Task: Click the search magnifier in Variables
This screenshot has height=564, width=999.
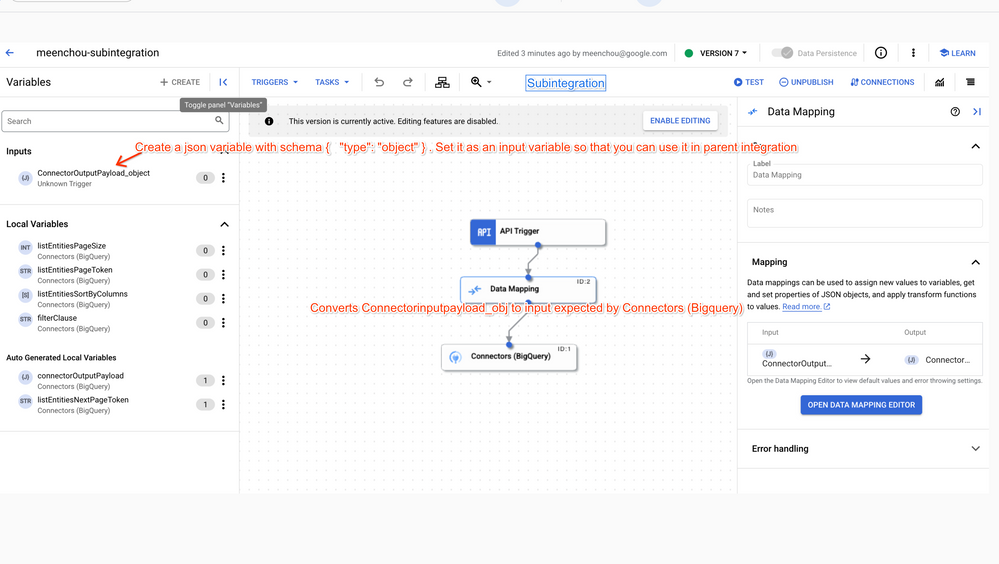Action: point(219,120)
